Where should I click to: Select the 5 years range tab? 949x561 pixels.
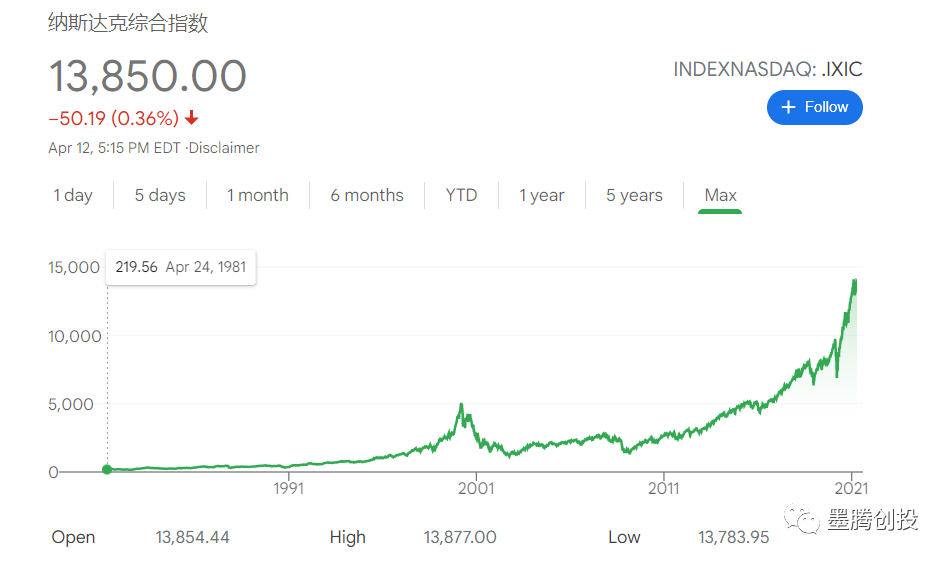(x=634, y=195)
